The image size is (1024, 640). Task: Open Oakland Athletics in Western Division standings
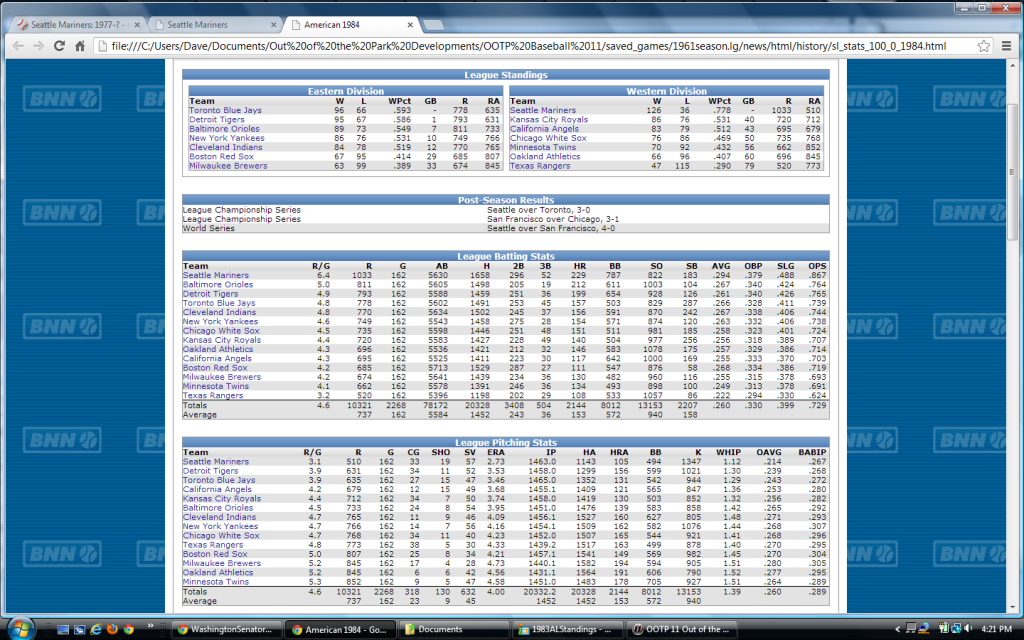click(545, 157)
